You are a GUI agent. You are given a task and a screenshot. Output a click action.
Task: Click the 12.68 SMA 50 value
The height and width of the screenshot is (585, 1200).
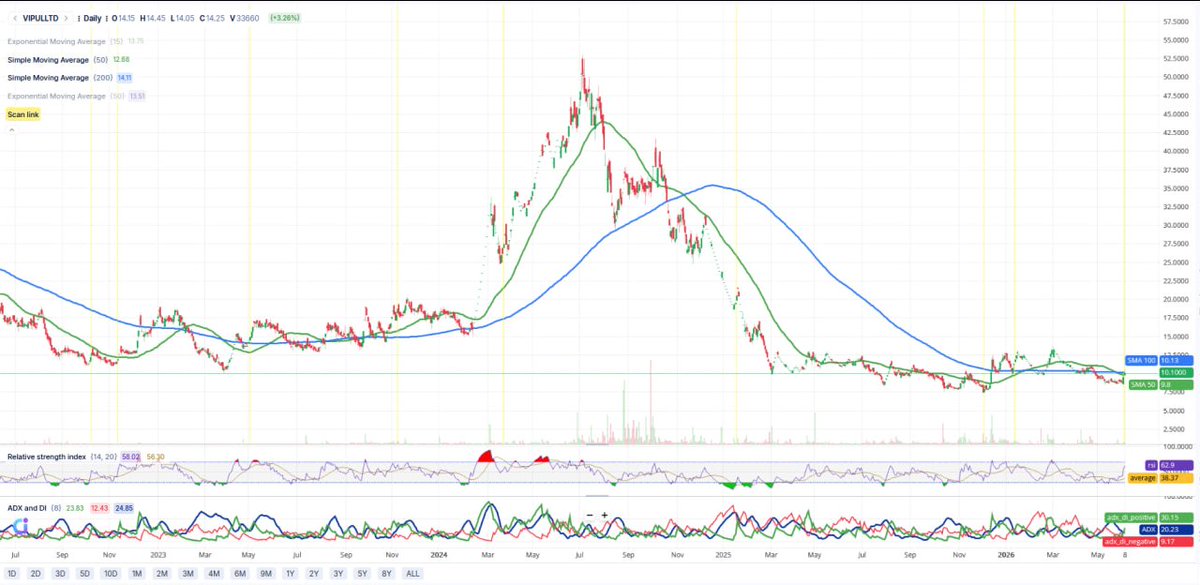click(120, 59)
